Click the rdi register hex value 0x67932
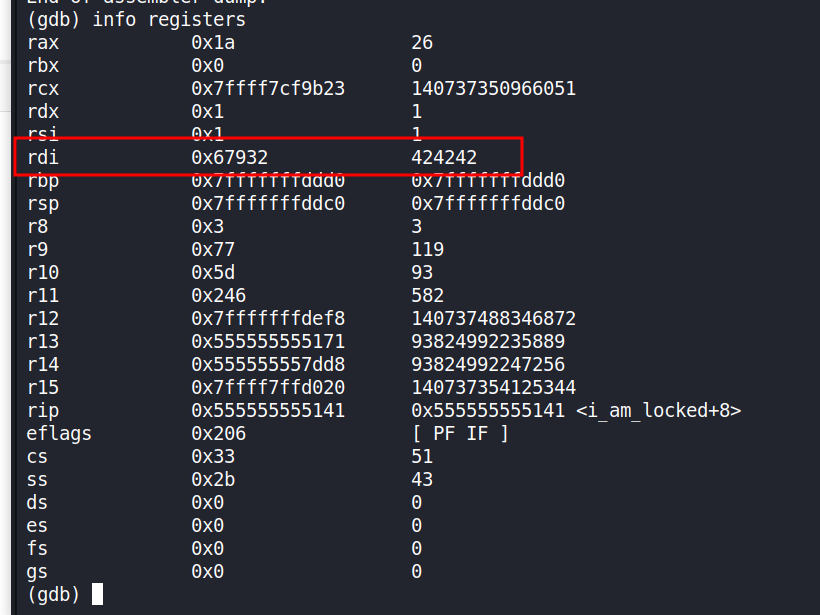Screen dimensions: 820x615 [229, 158]
